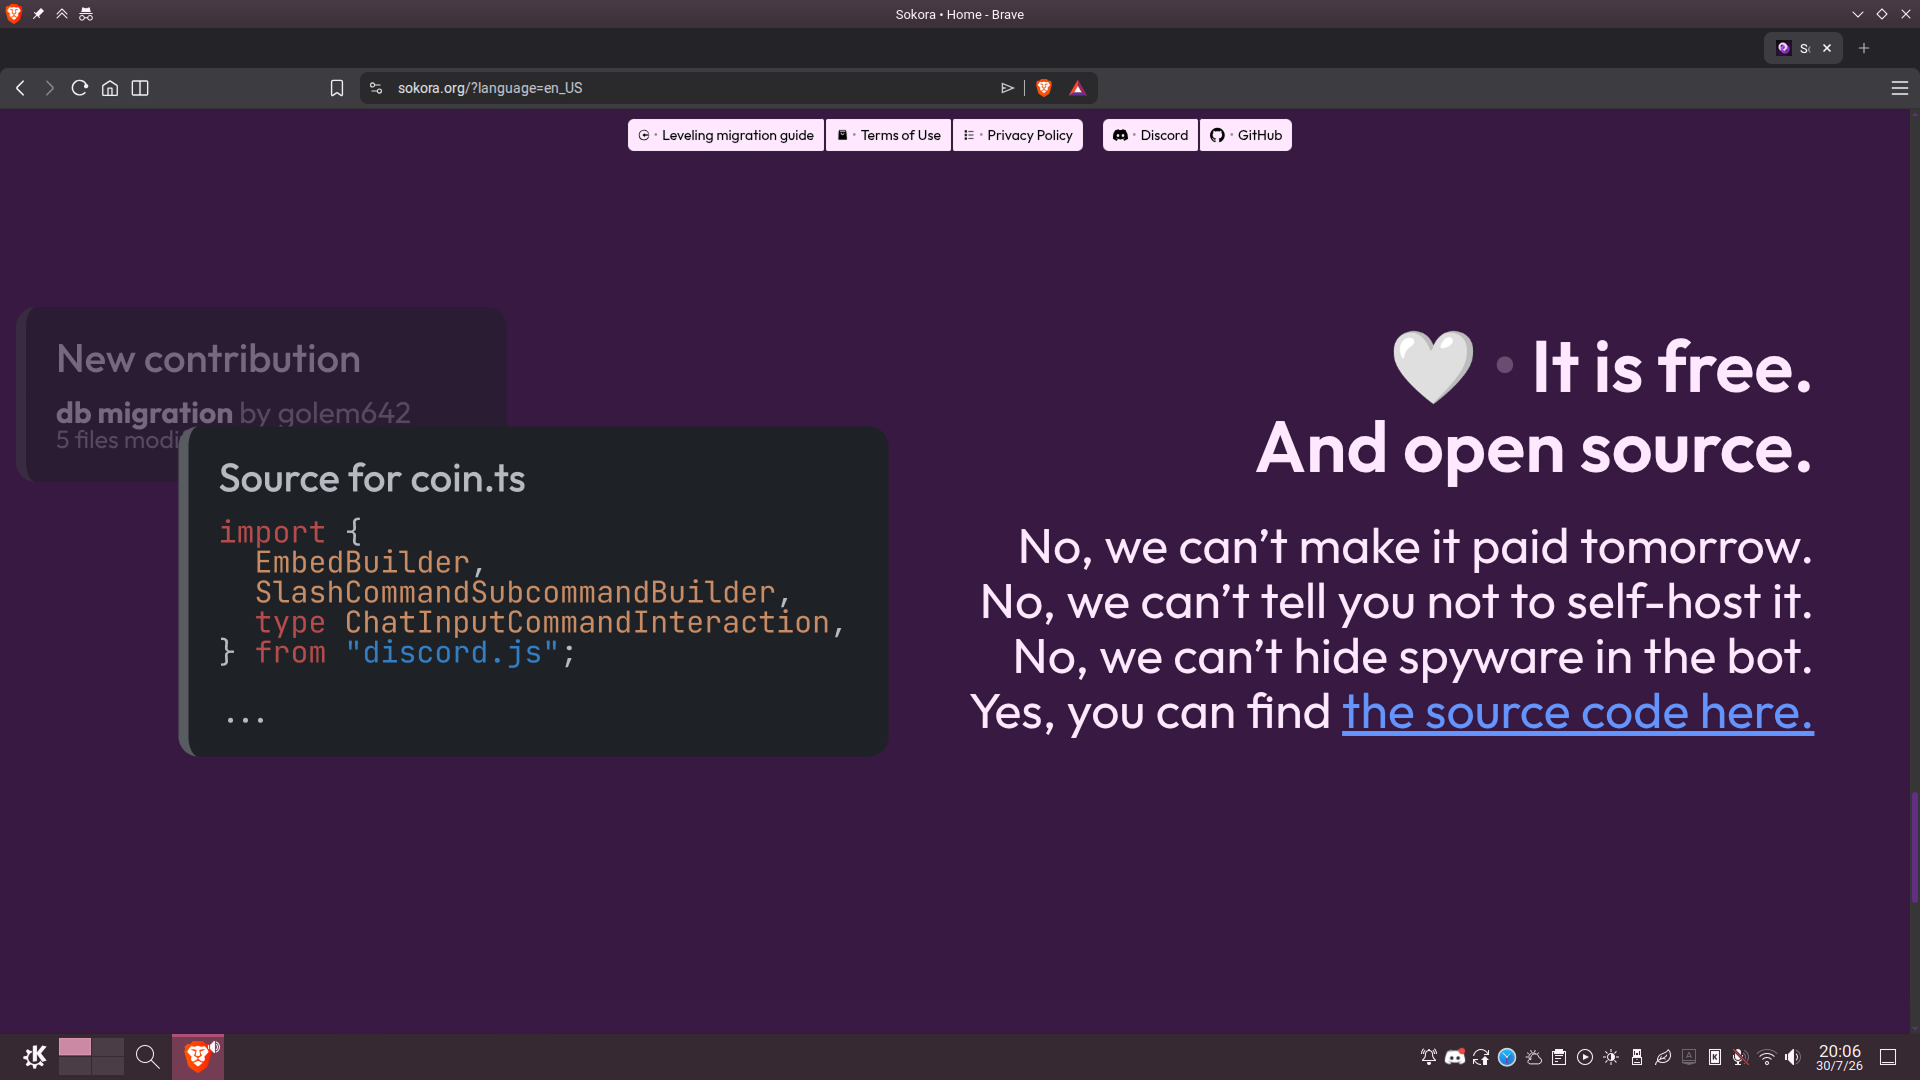Open the notifications bell in tray
This screenshot has width=1920, height=1080.
point(1429,1057)
